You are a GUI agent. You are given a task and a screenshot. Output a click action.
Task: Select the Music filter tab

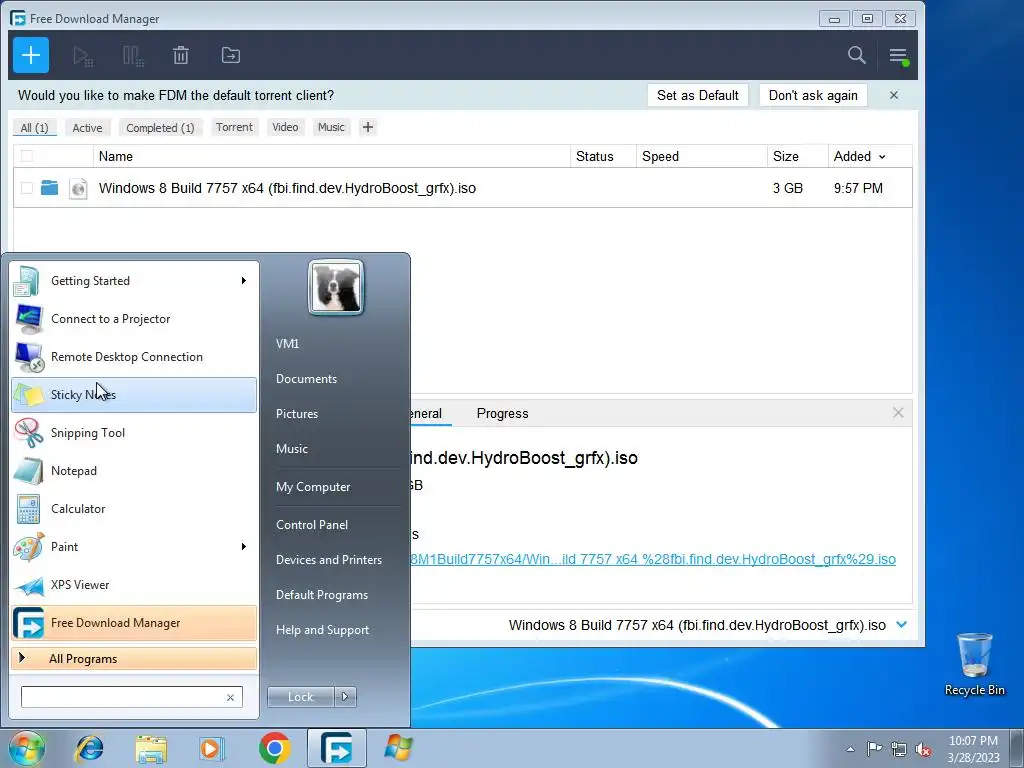click(331, 127)
